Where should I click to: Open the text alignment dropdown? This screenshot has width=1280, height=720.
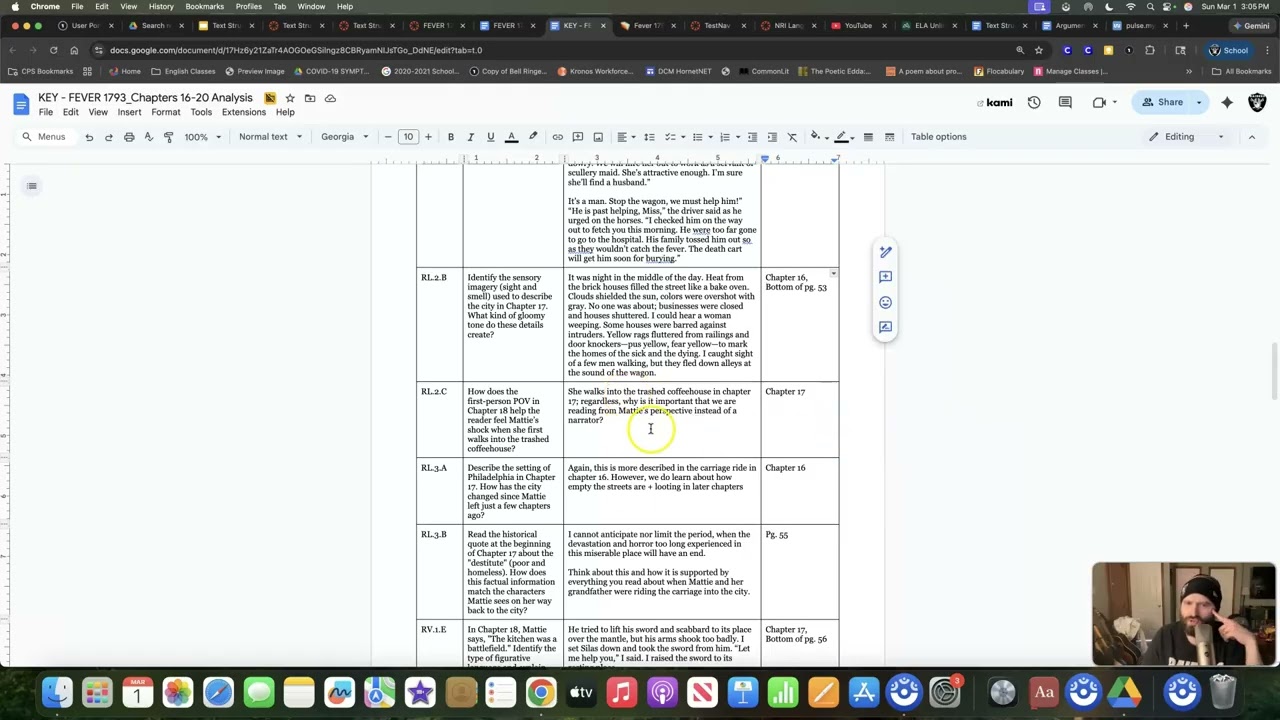625,137
